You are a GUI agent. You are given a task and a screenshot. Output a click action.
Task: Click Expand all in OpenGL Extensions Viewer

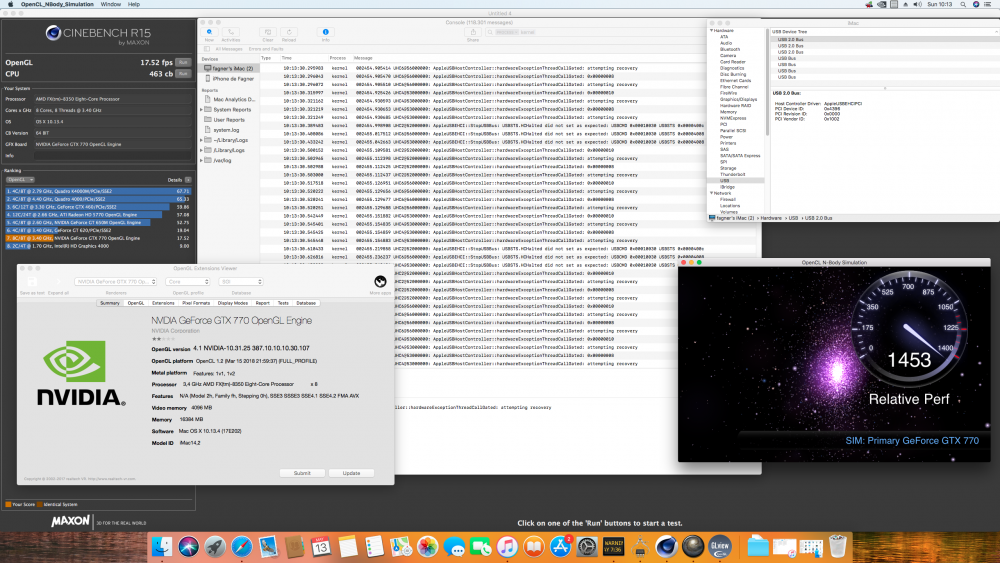tap(58, 282)
